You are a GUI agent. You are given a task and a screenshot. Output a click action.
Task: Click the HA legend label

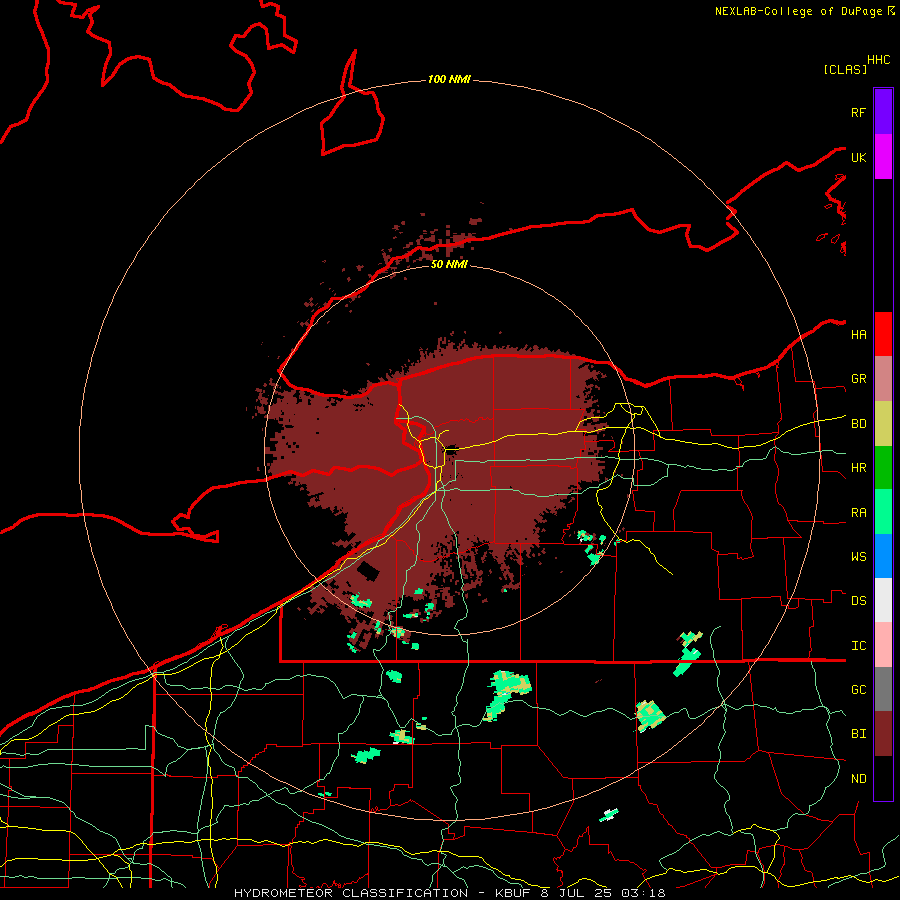(x=858, y=334)
